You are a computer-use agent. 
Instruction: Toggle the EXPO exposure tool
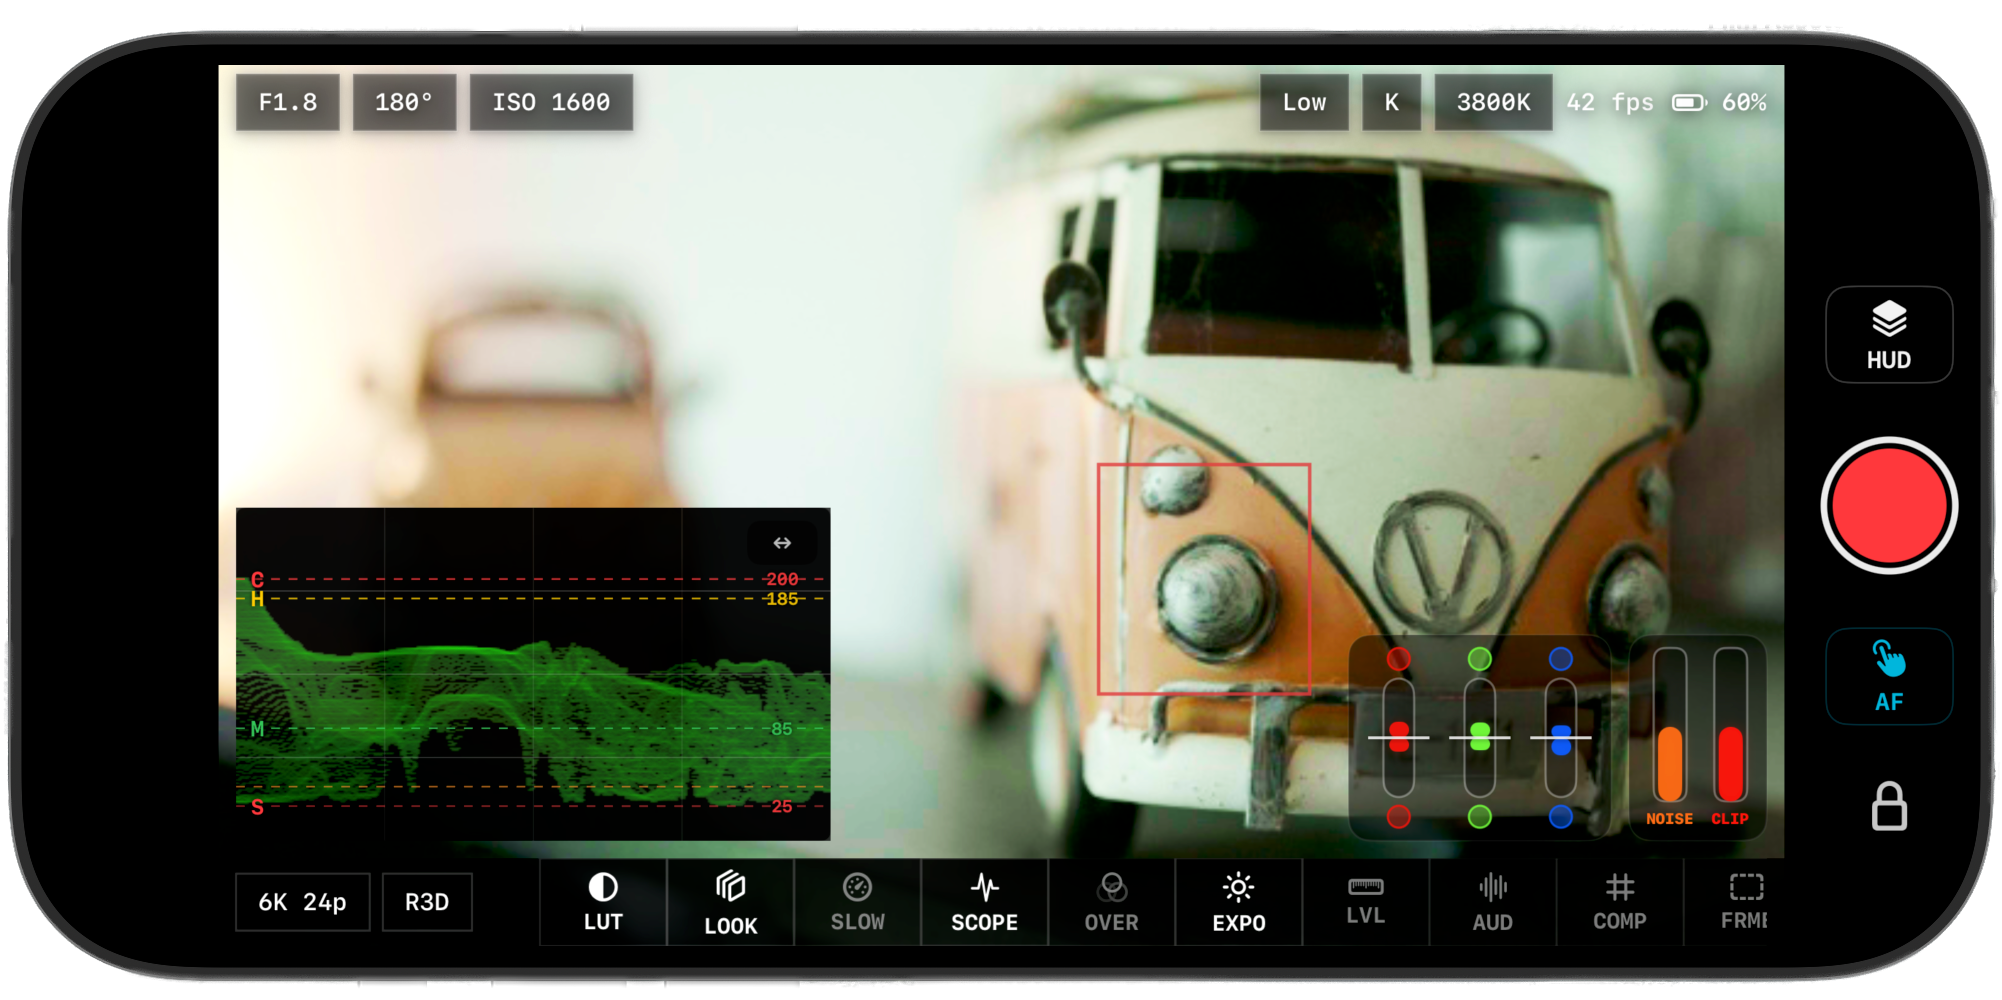pyautogui.click(x=1239, y=902)
